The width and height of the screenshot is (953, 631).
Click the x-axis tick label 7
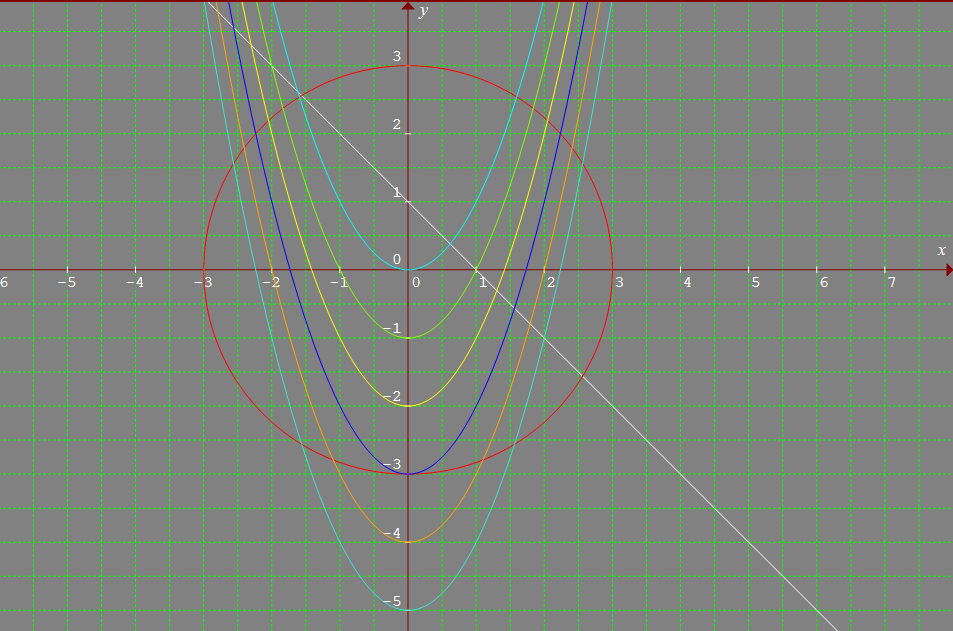click(x=892, y=283)
